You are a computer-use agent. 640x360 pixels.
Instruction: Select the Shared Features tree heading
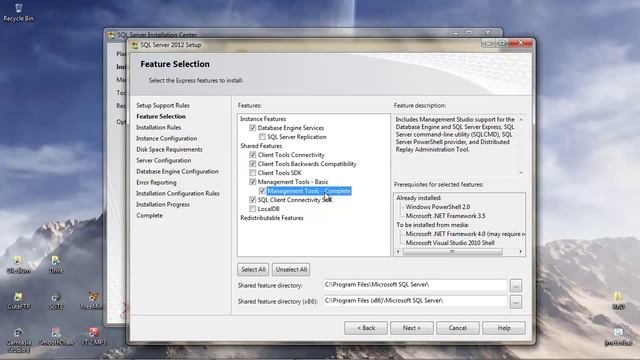click(261, 146)
